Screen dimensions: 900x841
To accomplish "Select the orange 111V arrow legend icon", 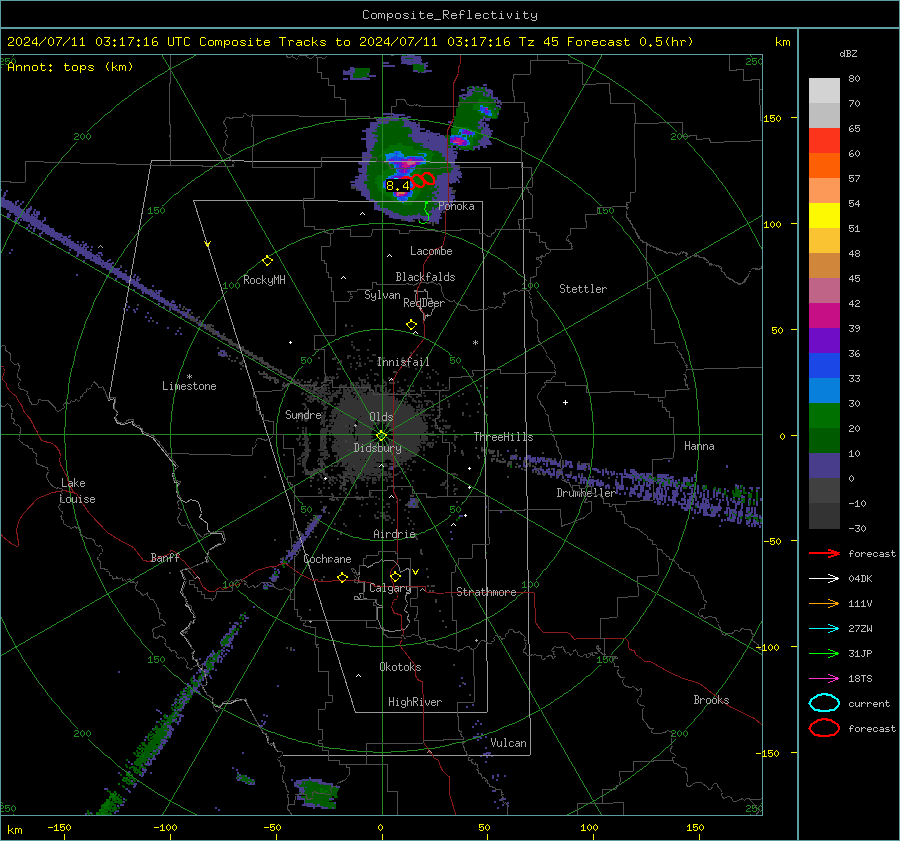I will tap(824, 603).
